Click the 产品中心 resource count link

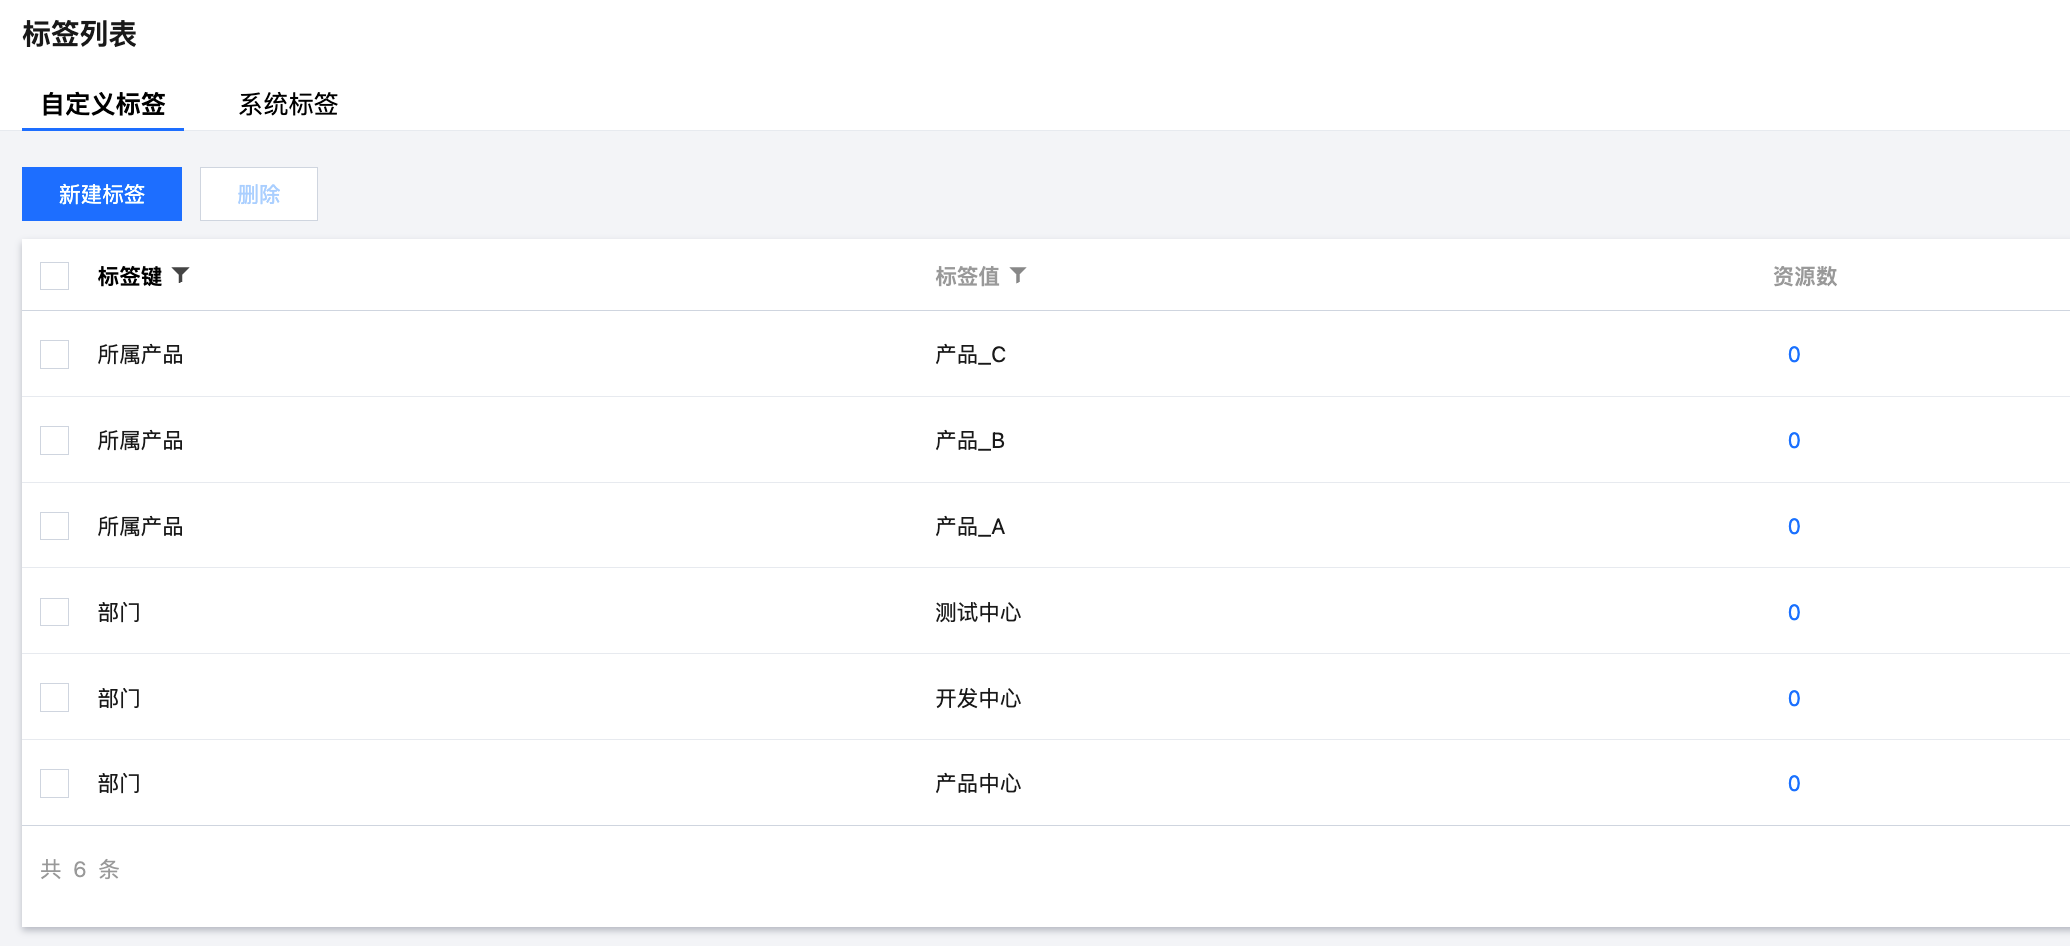click(1794, 783)
